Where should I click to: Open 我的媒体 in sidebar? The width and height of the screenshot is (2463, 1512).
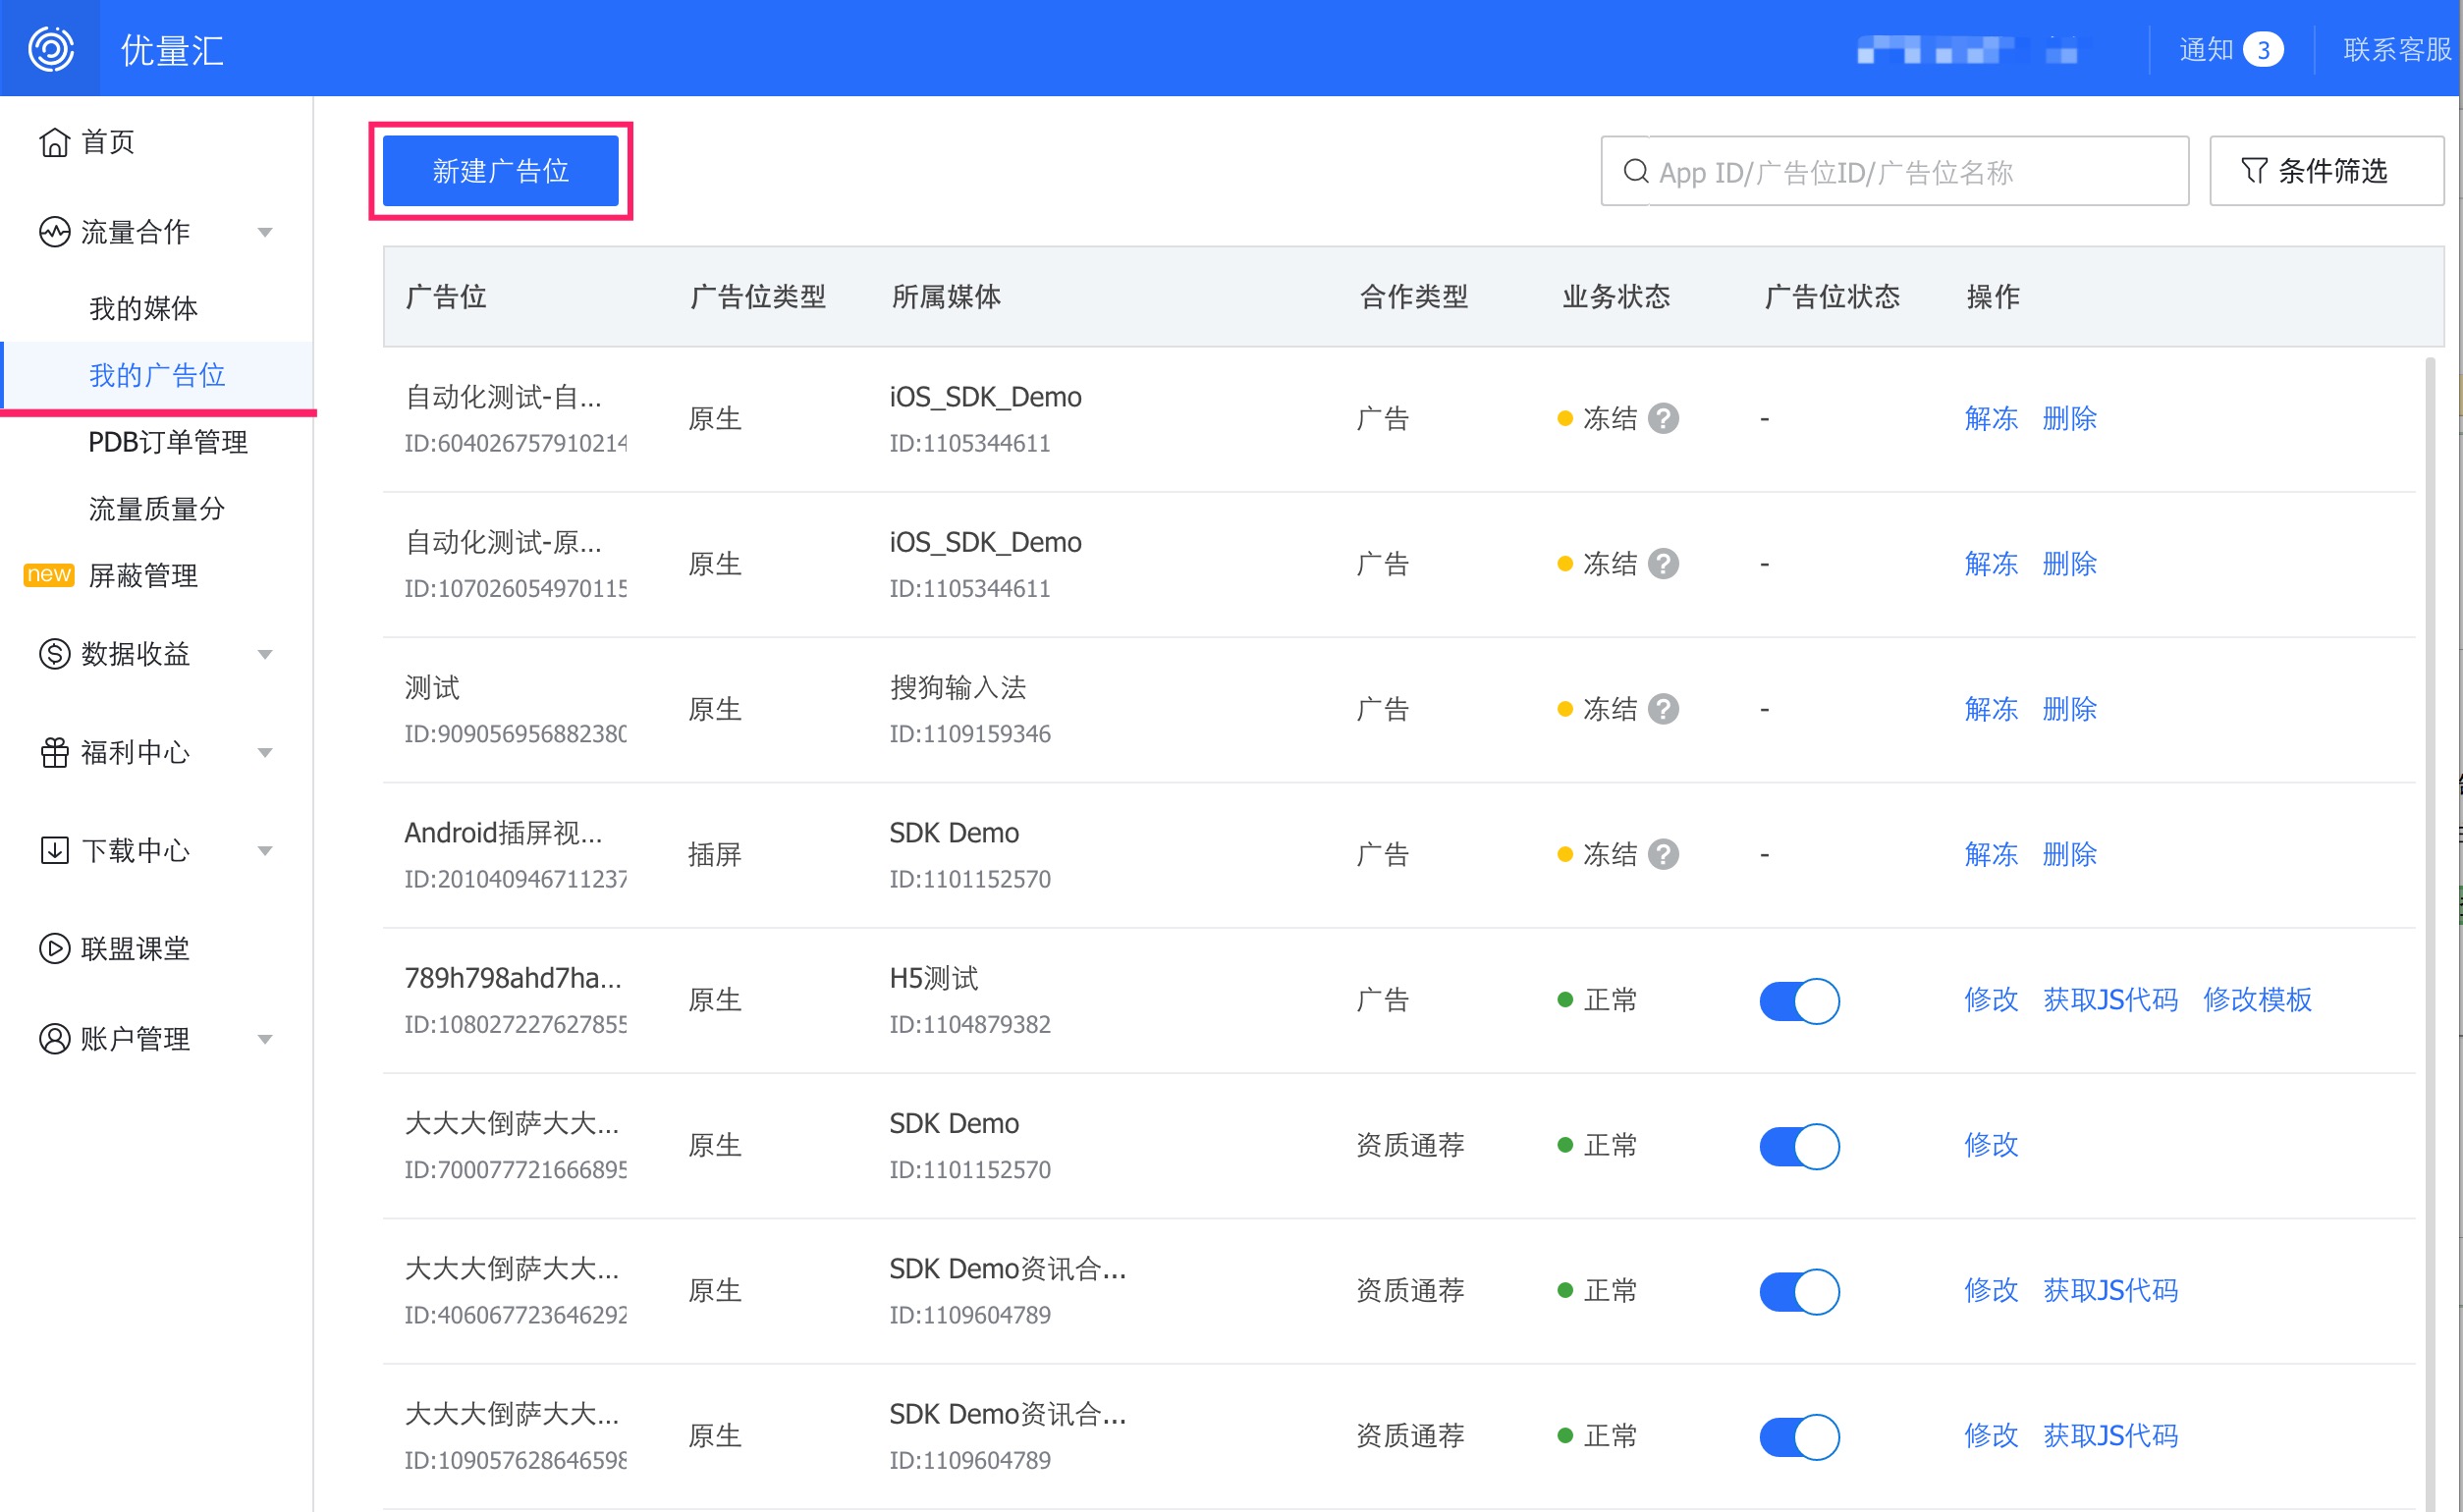(143, 308)
